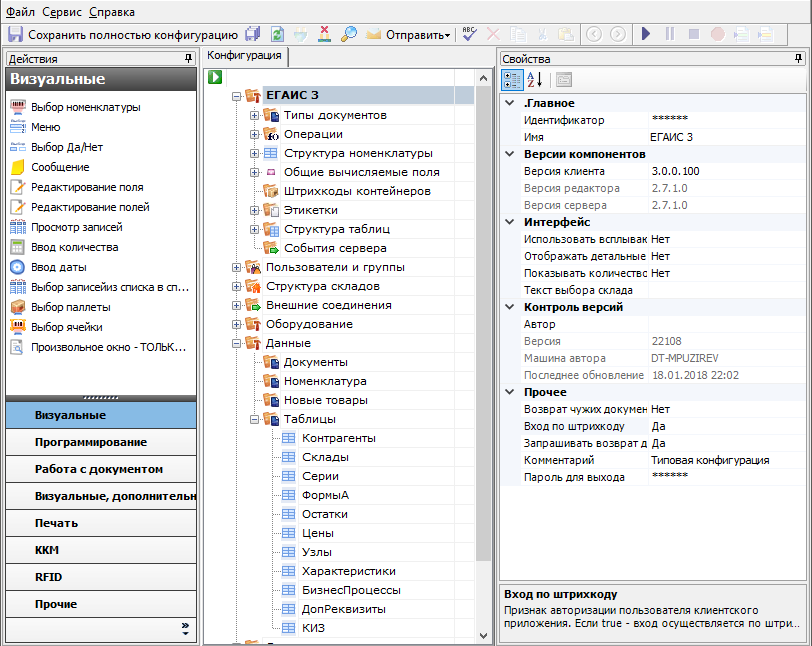Select the Ввод количества calculator icon
The width and height of the screenshot is (812, 646).
point(18,247)
